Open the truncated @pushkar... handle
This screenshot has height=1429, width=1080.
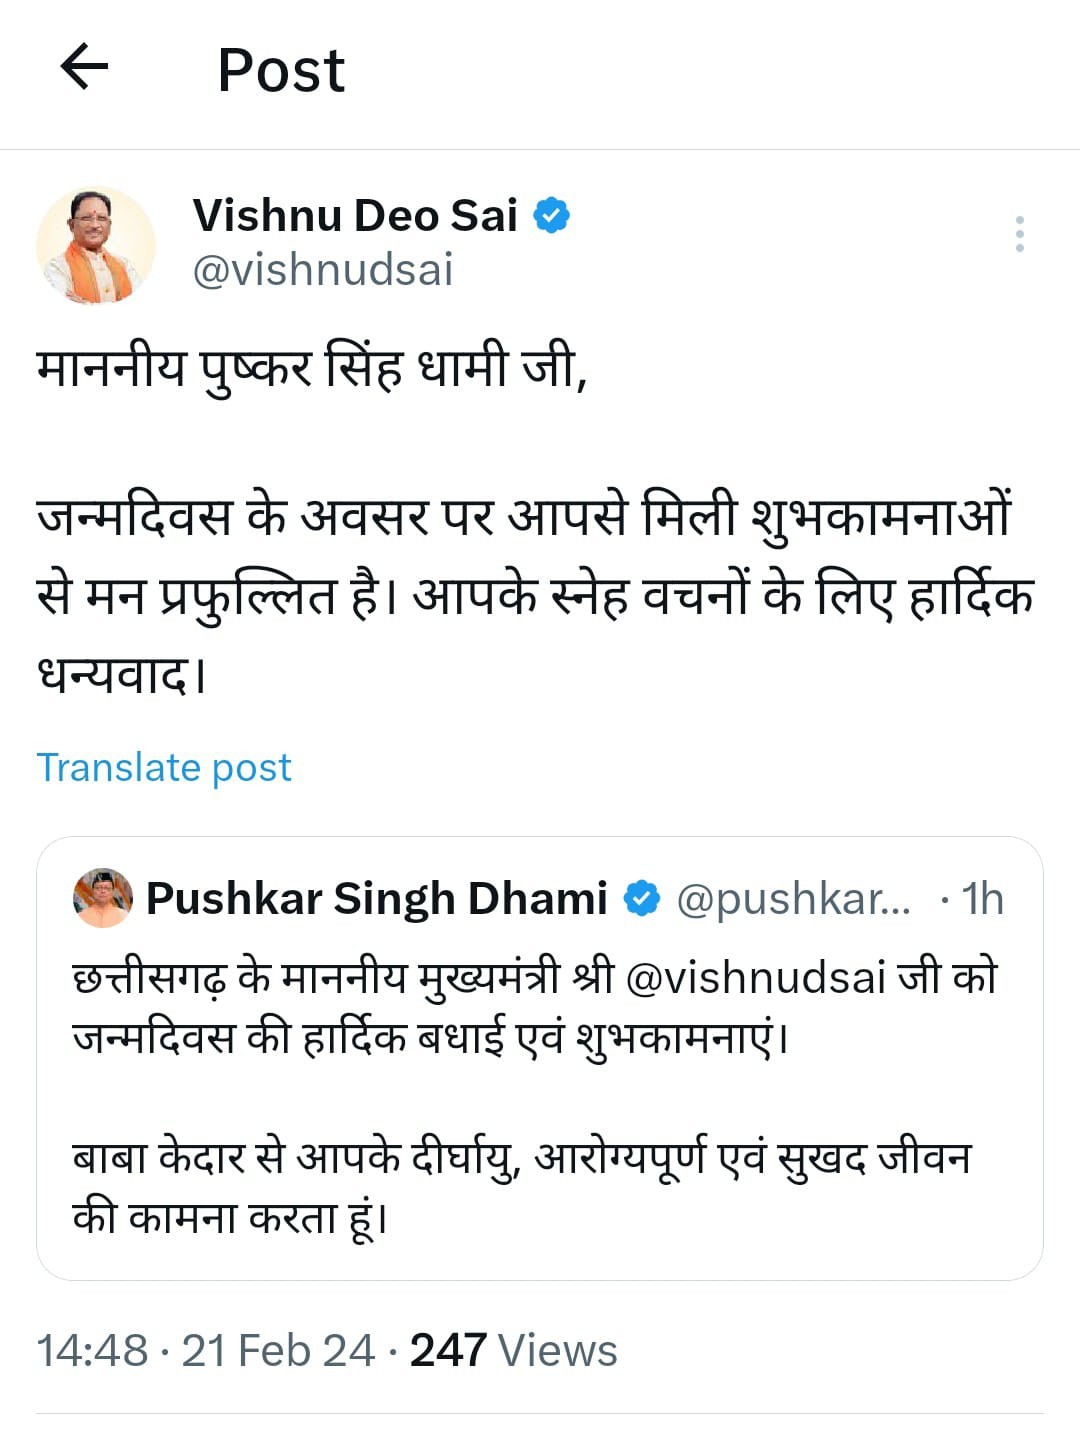[x=794, y=898]
